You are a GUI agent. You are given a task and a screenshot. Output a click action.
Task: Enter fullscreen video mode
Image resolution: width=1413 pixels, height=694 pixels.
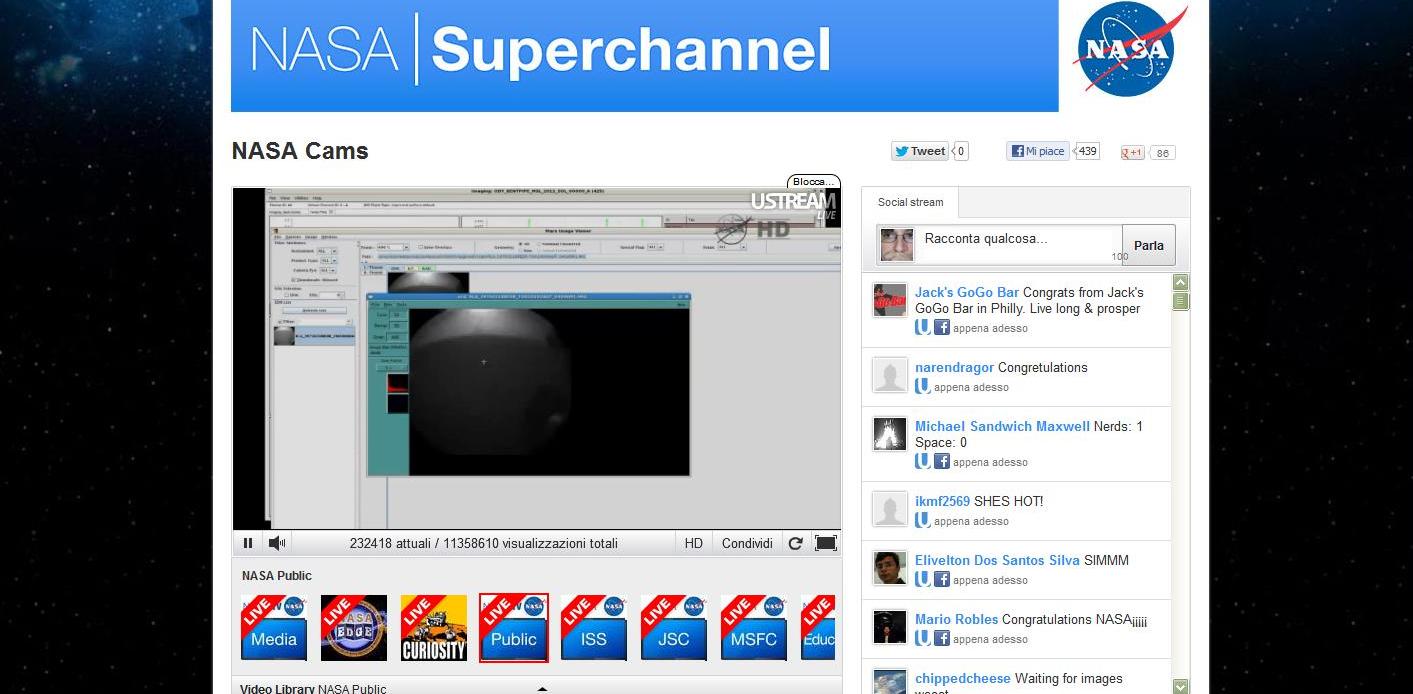(x=825, y=543)
